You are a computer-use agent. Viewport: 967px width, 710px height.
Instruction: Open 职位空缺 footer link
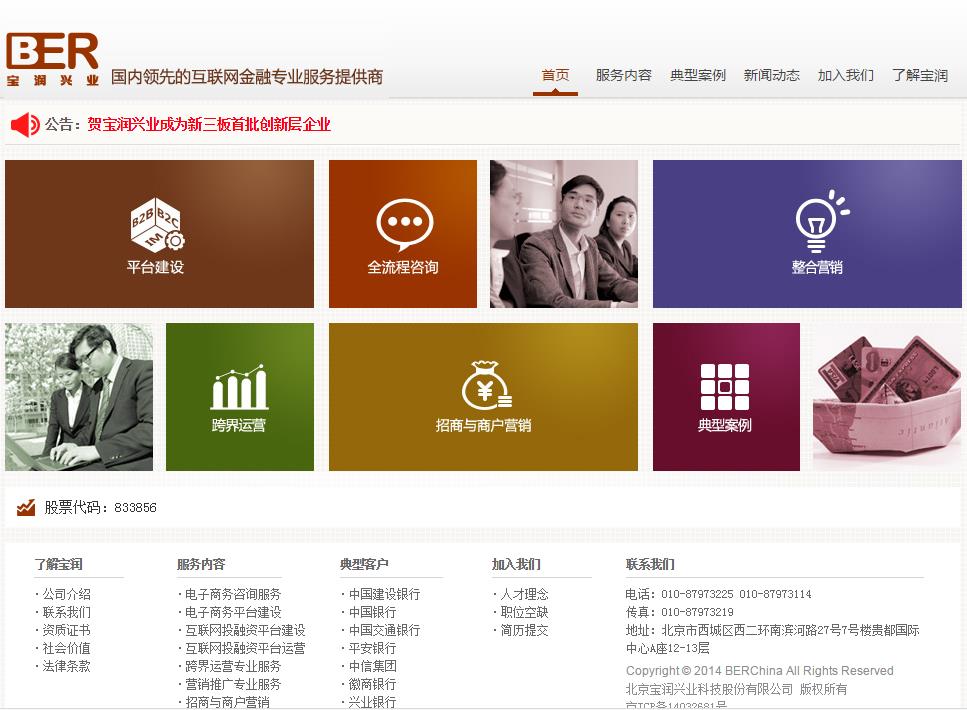pyautogui.click(x=524, y=612)
